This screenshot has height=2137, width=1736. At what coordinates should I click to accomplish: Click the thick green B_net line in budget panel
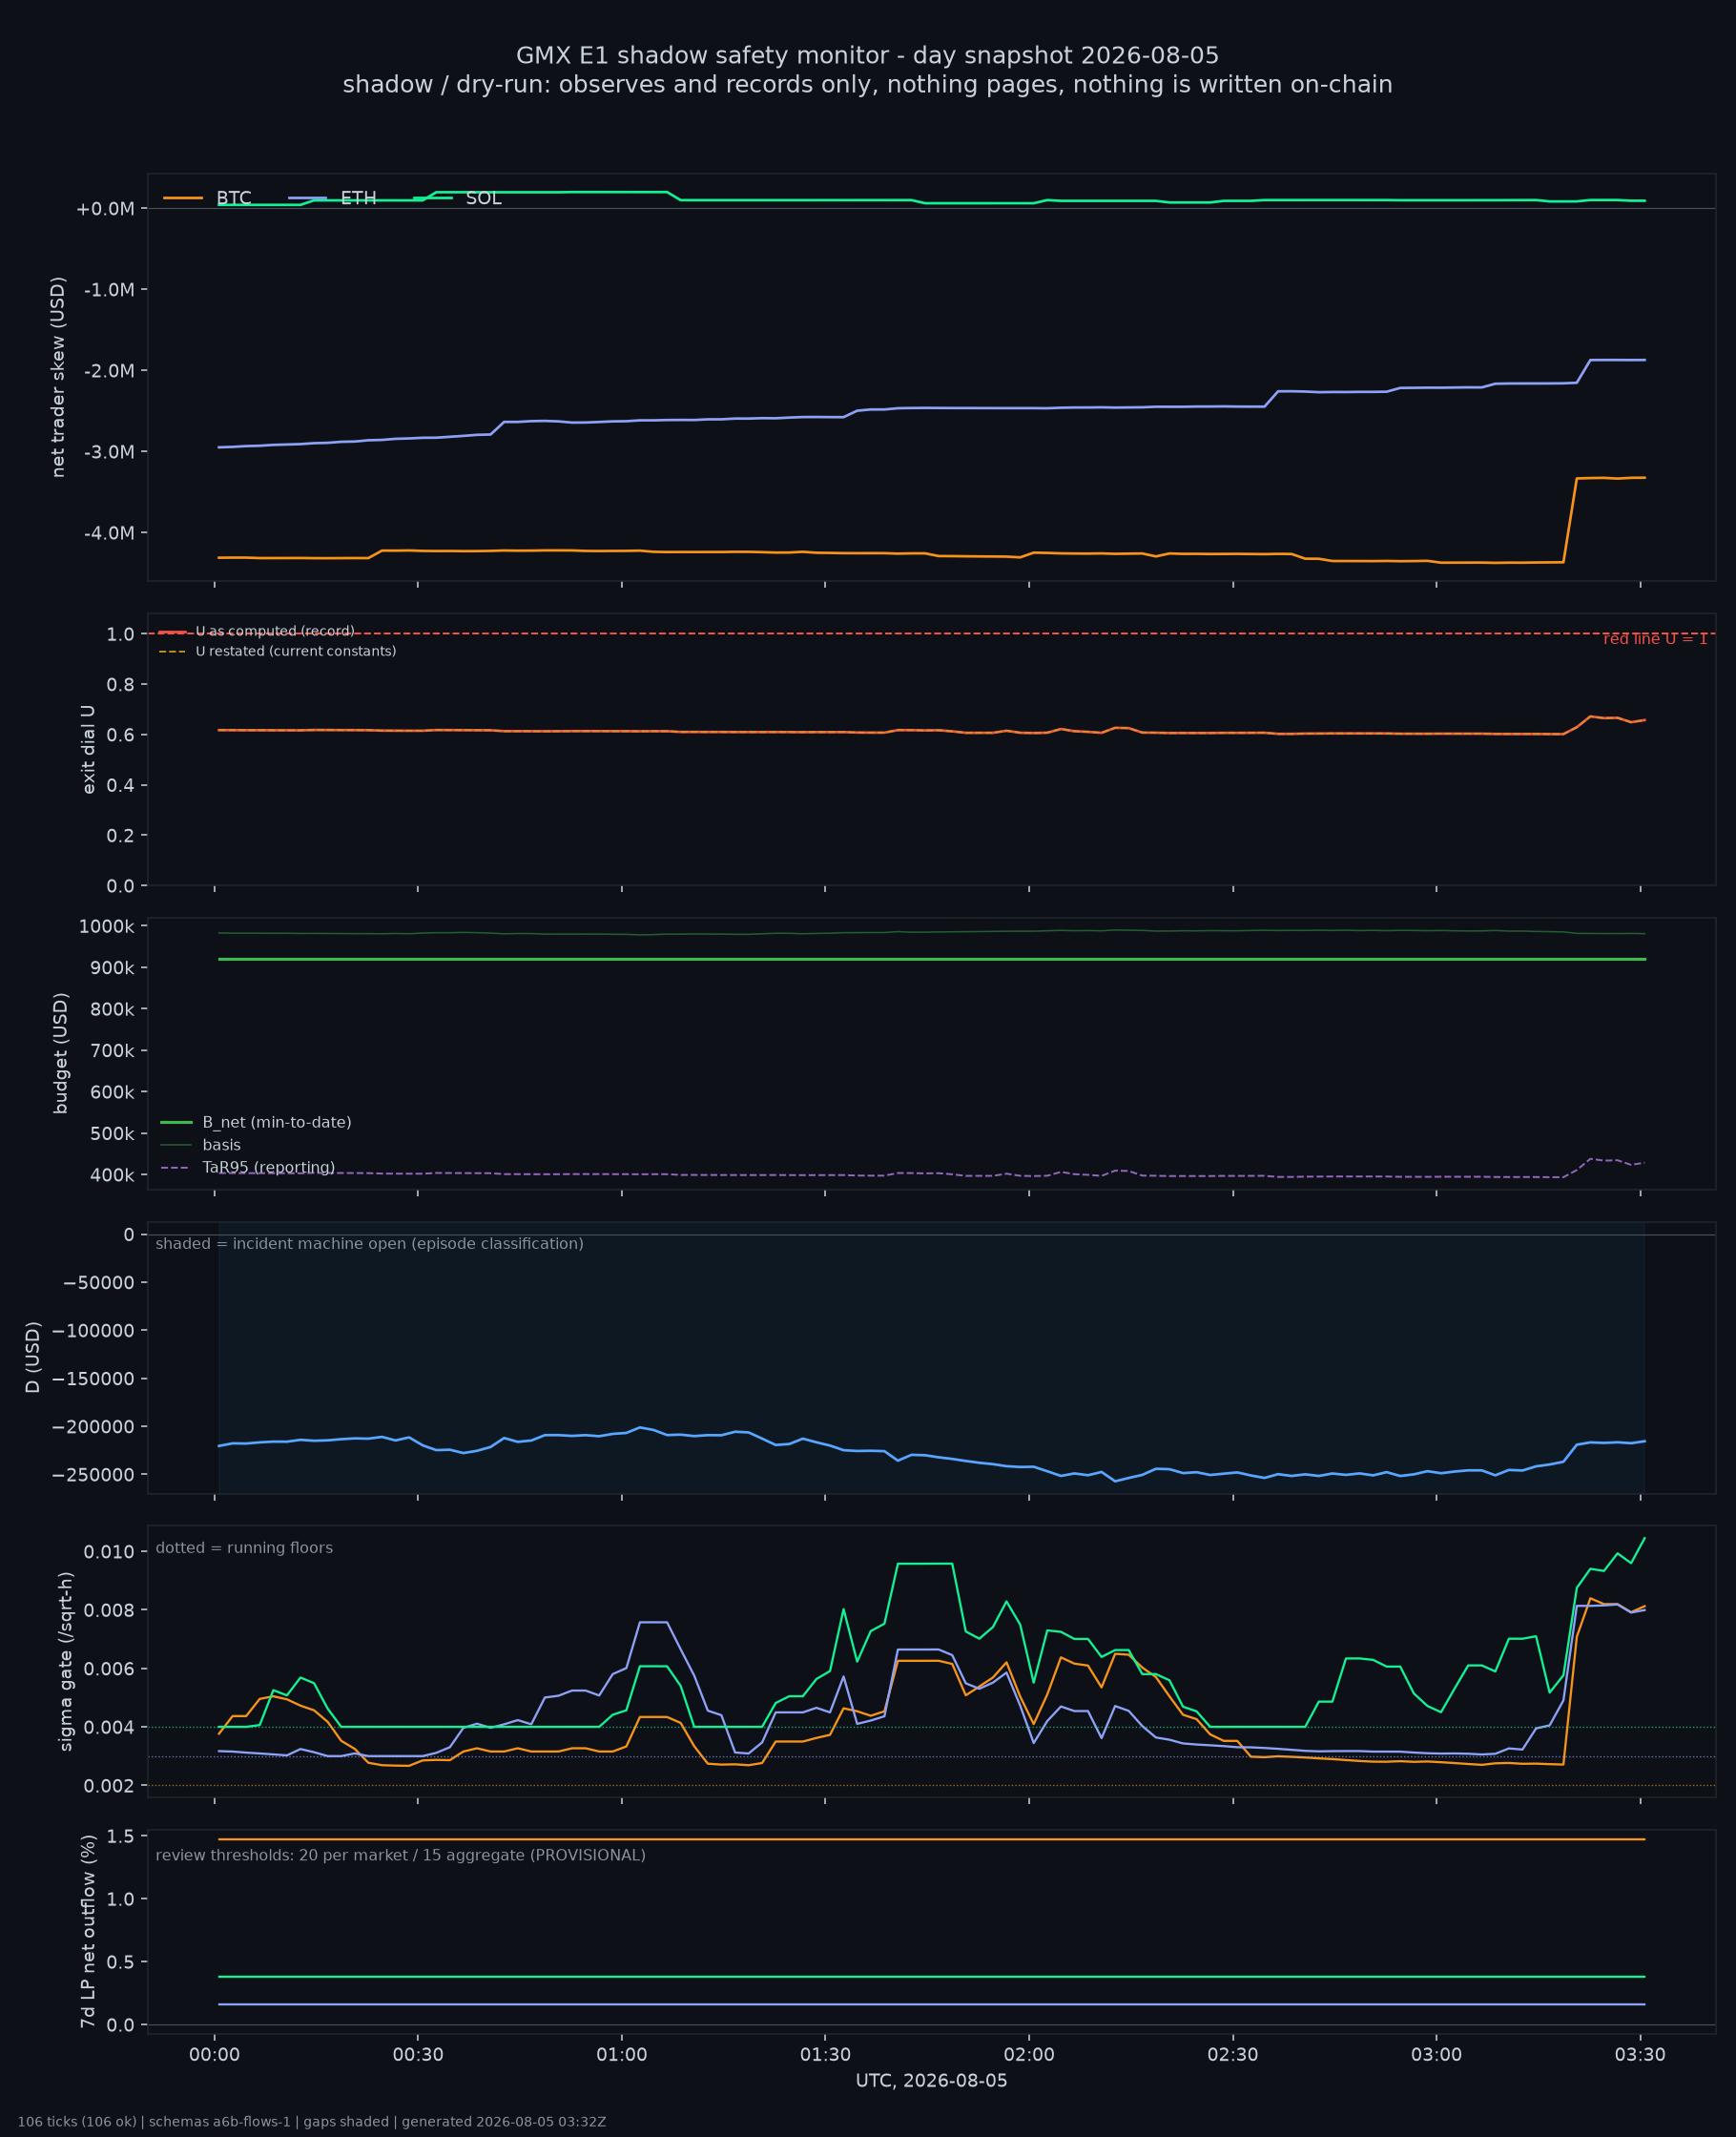point(931,959)
